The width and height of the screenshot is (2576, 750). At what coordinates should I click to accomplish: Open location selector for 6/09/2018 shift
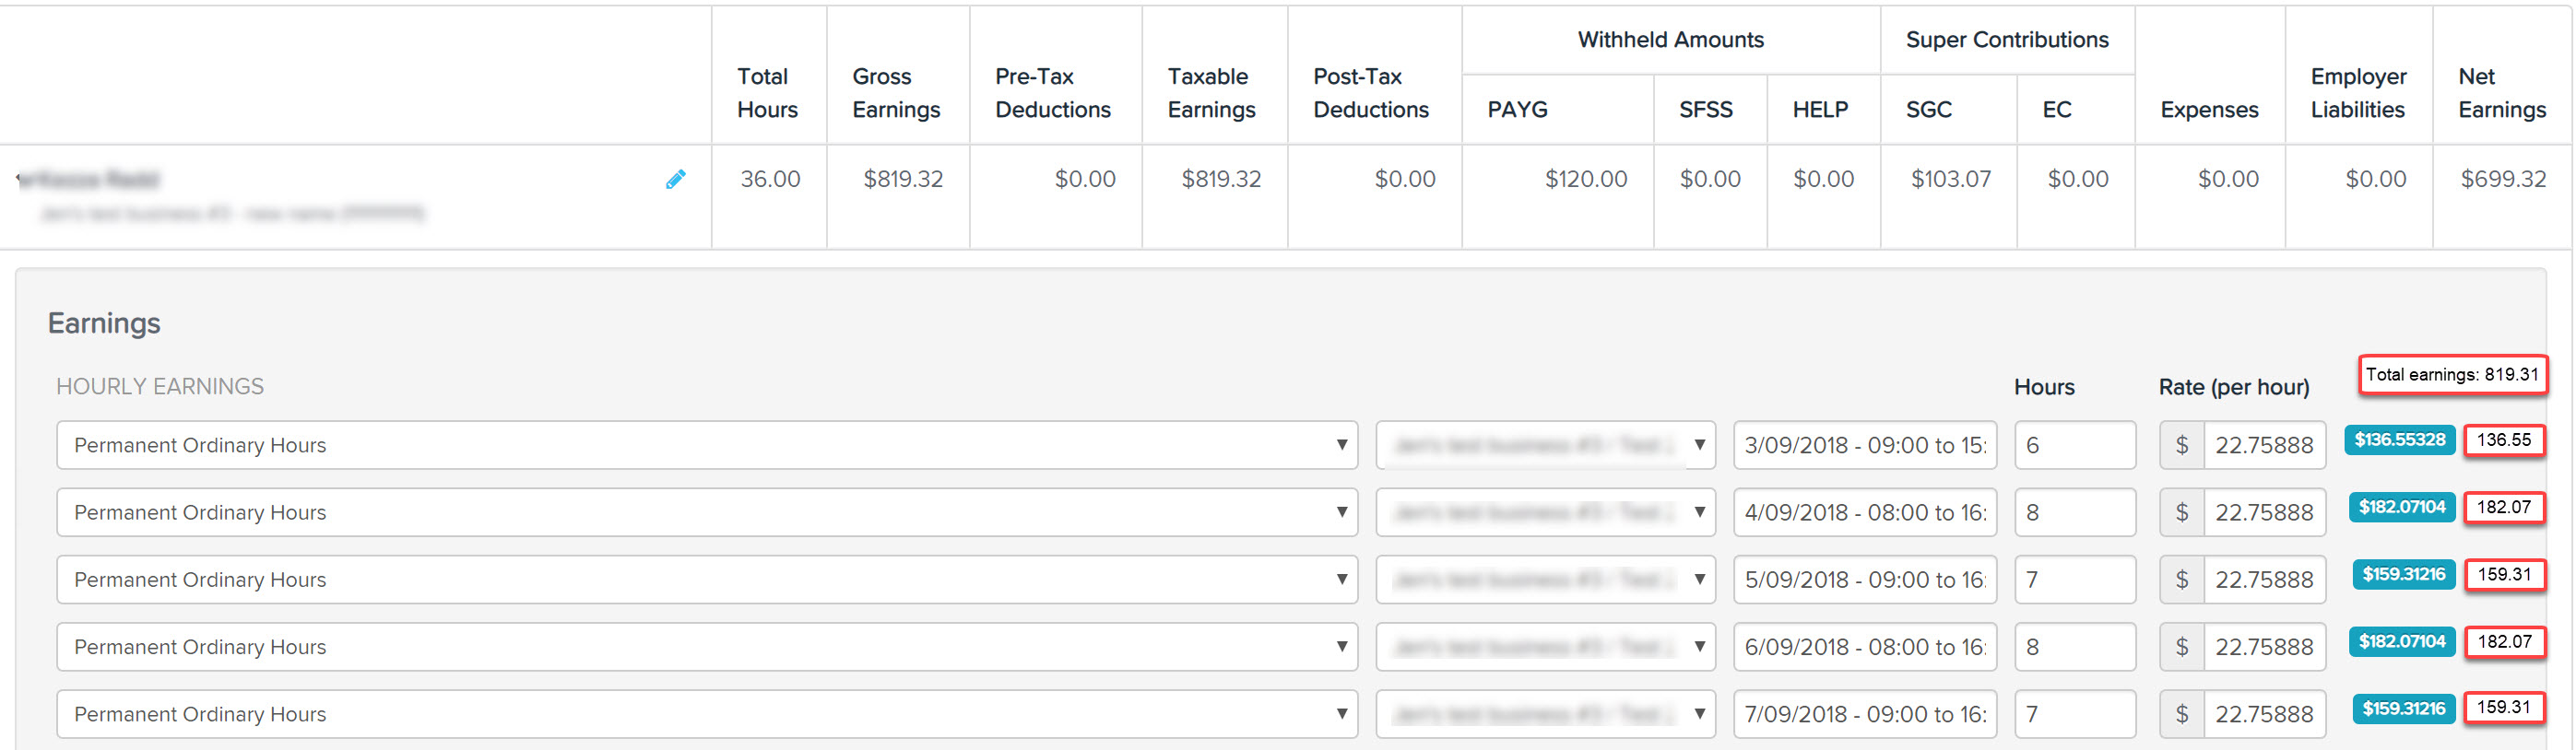pyautogui.click(x=1697, y=646)
